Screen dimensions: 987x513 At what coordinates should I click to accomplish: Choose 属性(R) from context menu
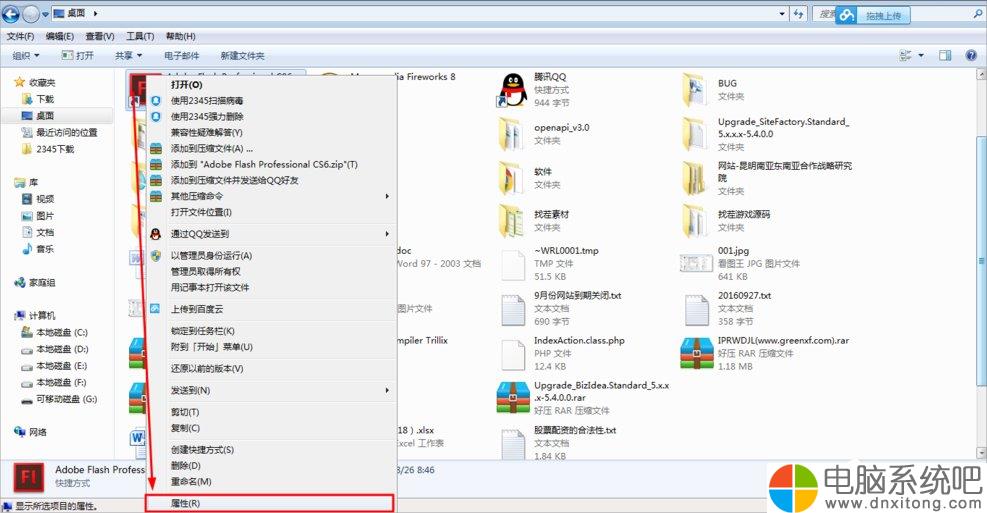pos(270,503)
